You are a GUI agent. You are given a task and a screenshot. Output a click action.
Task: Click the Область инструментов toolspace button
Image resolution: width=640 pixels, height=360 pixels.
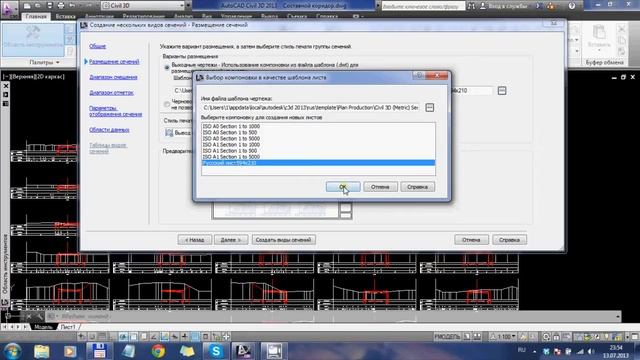coord(33,40)
